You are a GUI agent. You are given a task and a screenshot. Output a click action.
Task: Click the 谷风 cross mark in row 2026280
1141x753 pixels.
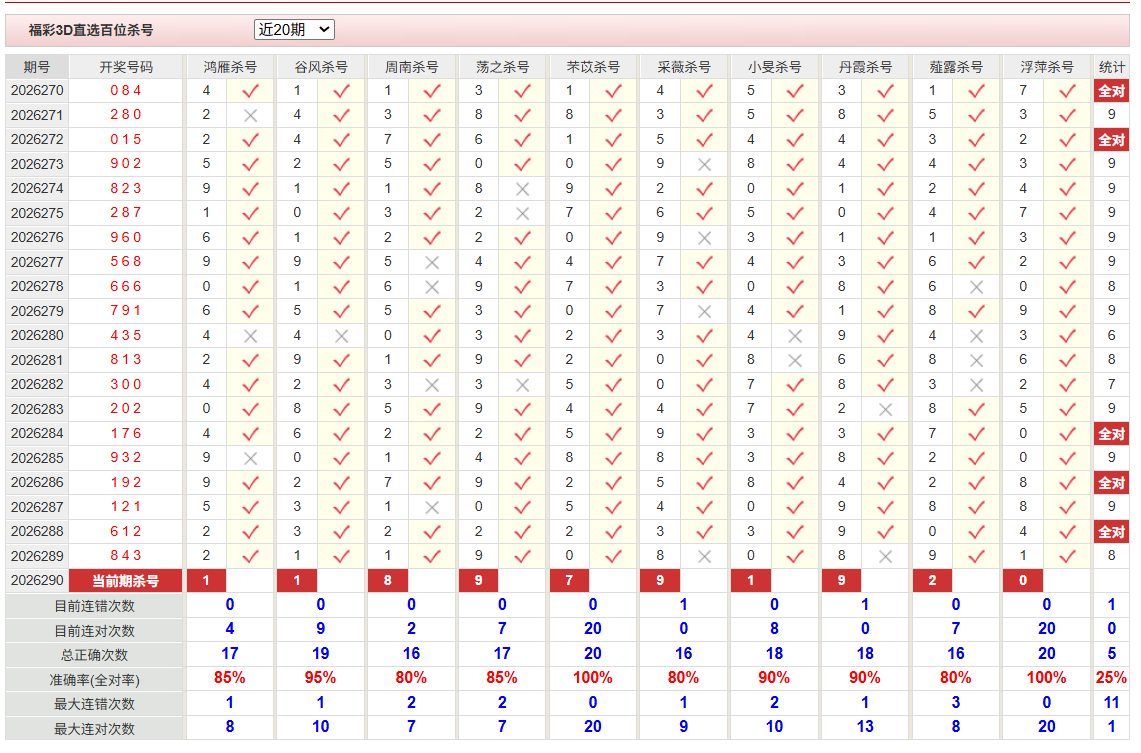[x=341, y=336]
